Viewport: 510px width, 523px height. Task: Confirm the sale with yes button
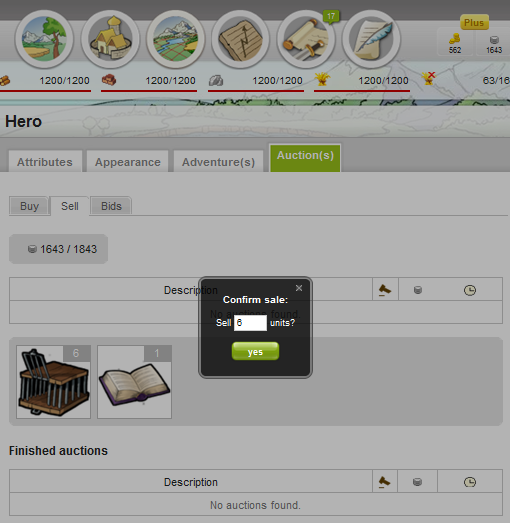[x=255, y=351]
